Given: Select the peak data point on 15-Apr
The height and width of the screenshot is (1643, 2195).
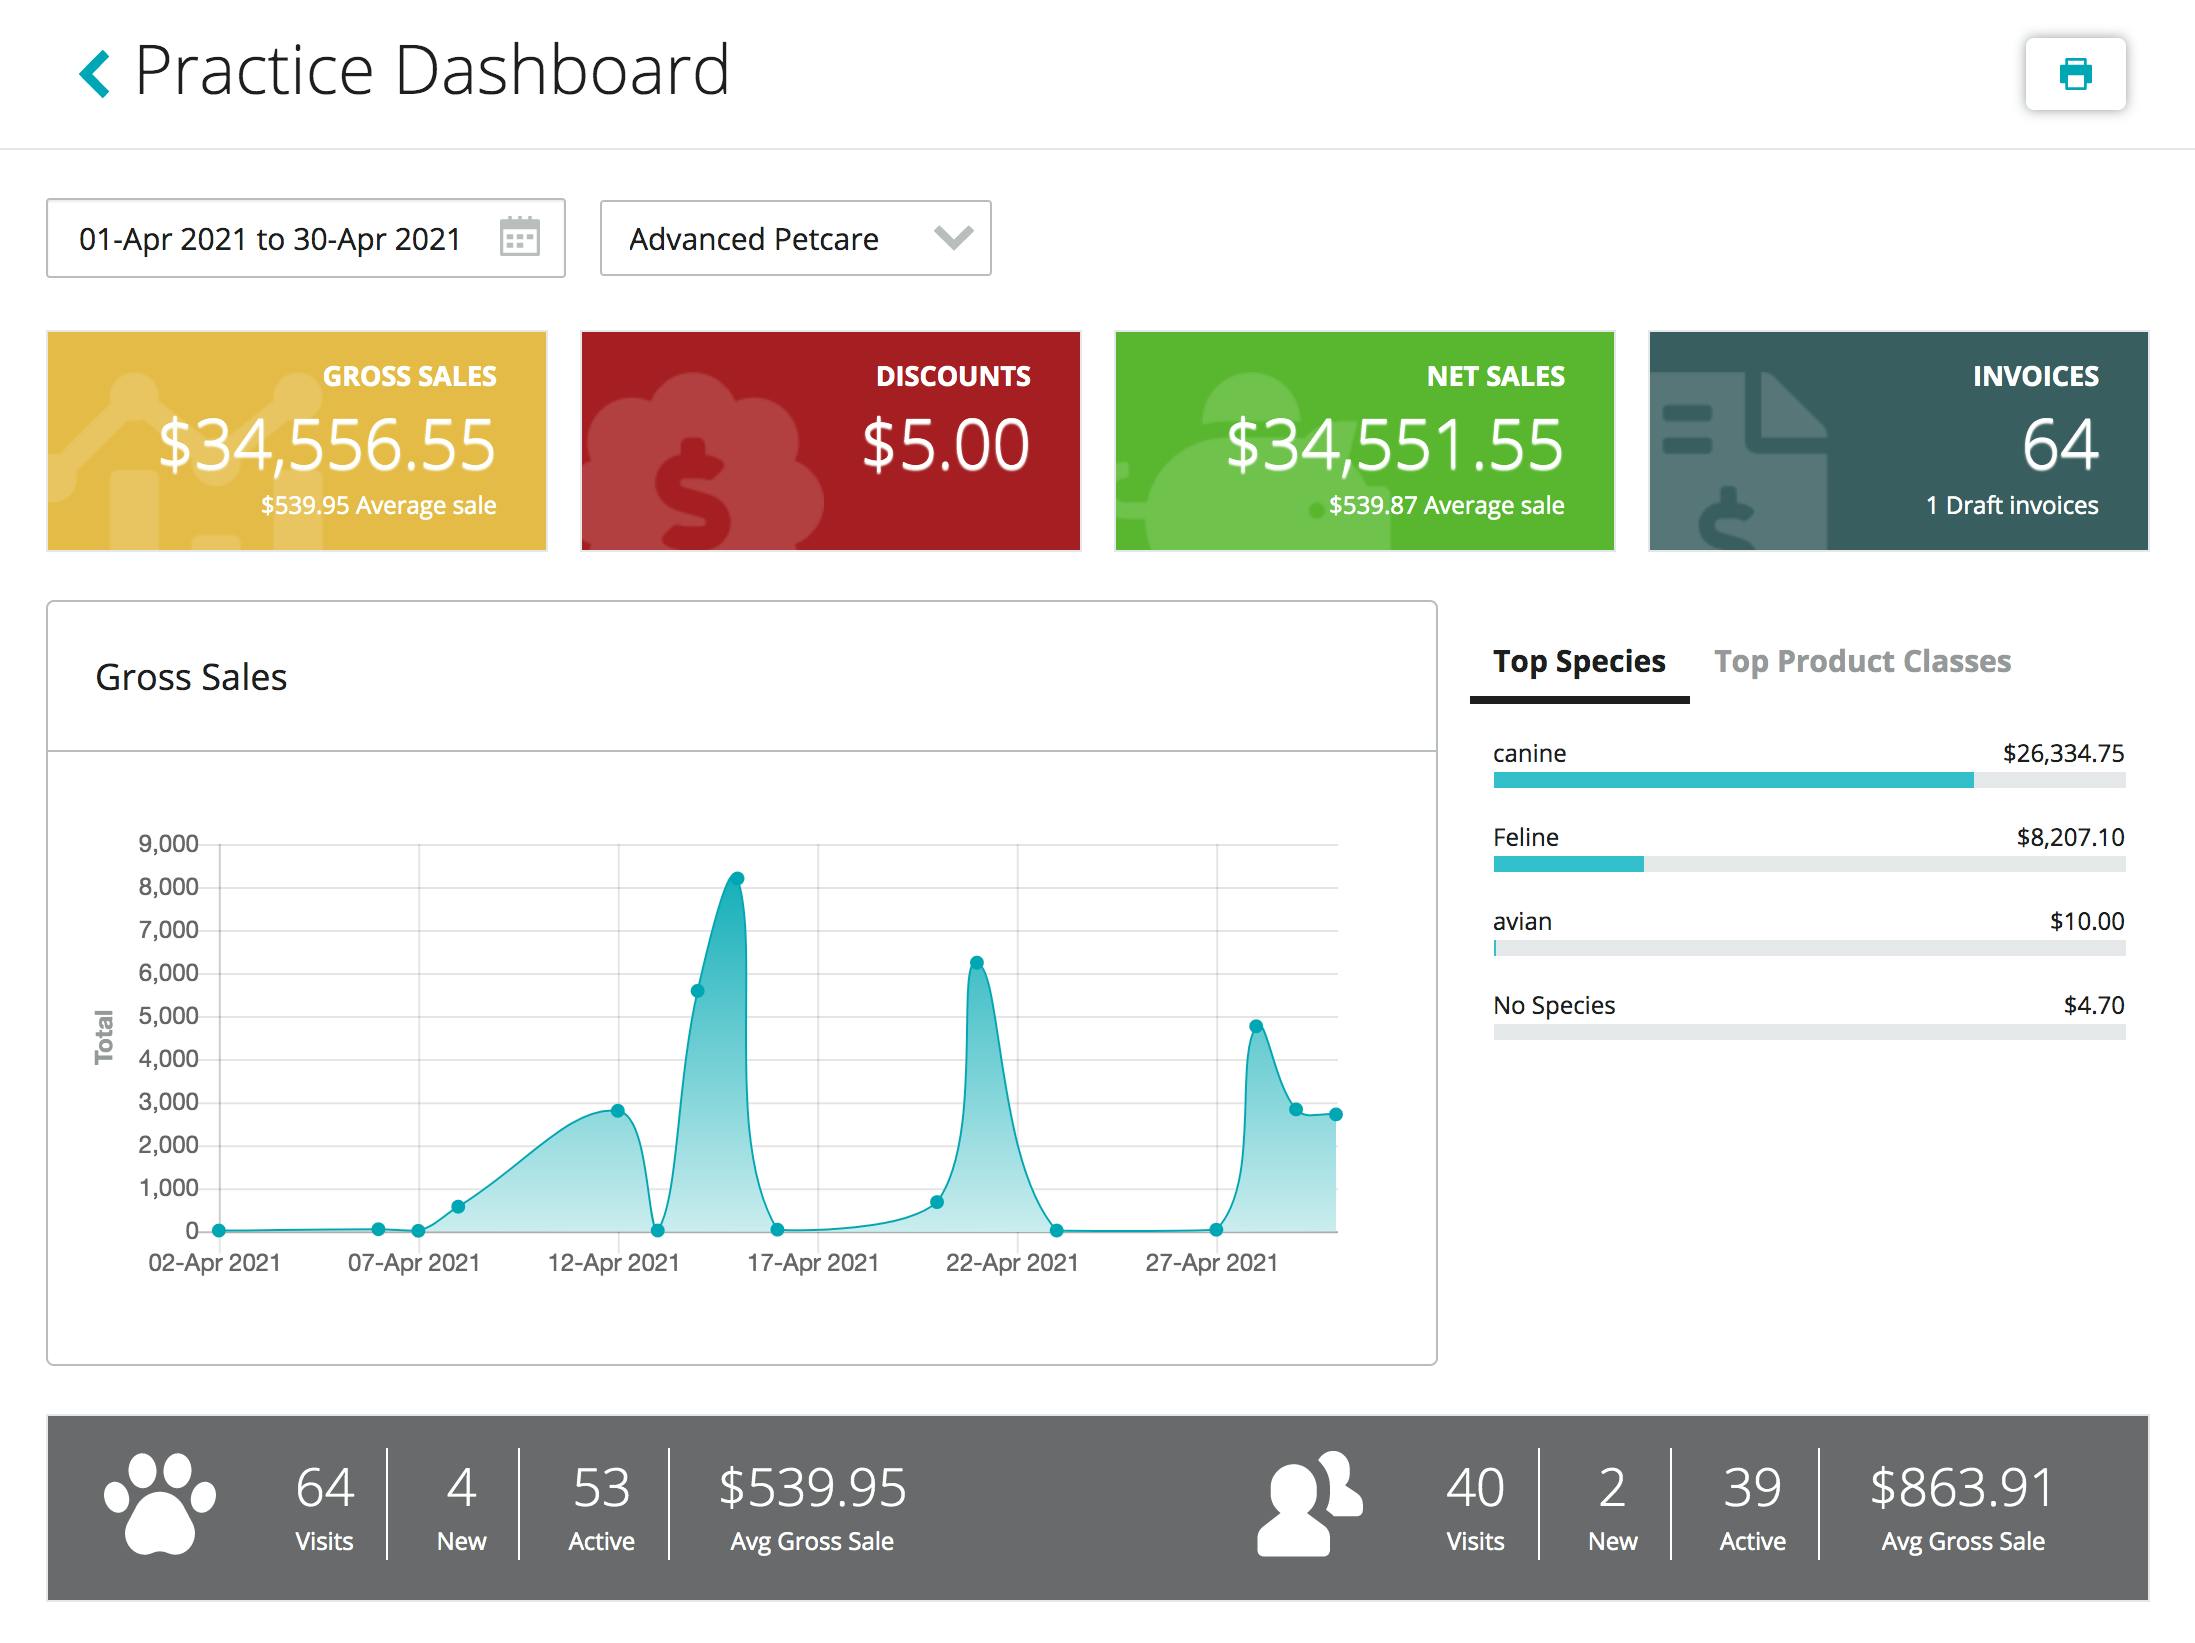Looking at the screenshot, I should pos(737,877).
